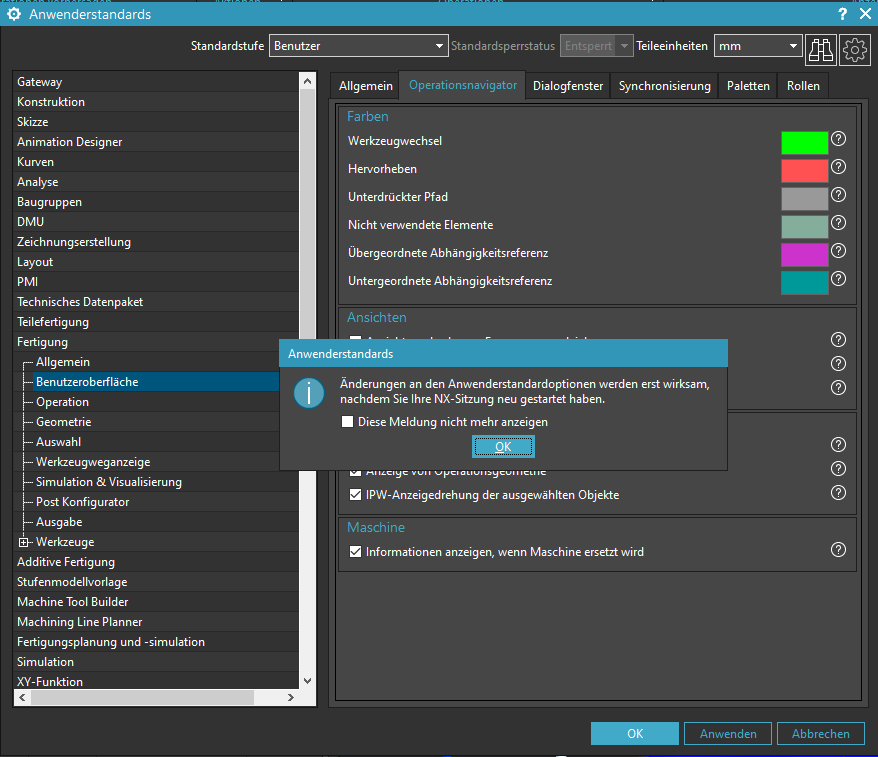Switch to the Paletten tab
The width and height of the screenshot is (878, 757).
[748, 86]
